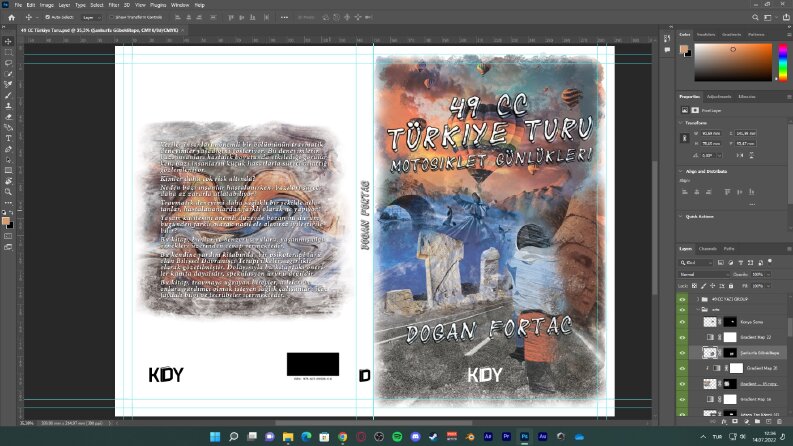Image resolution: width=793 pixels, height=446 pixels.
Task: Select the Zoom tool
Action: coord(8,192)
